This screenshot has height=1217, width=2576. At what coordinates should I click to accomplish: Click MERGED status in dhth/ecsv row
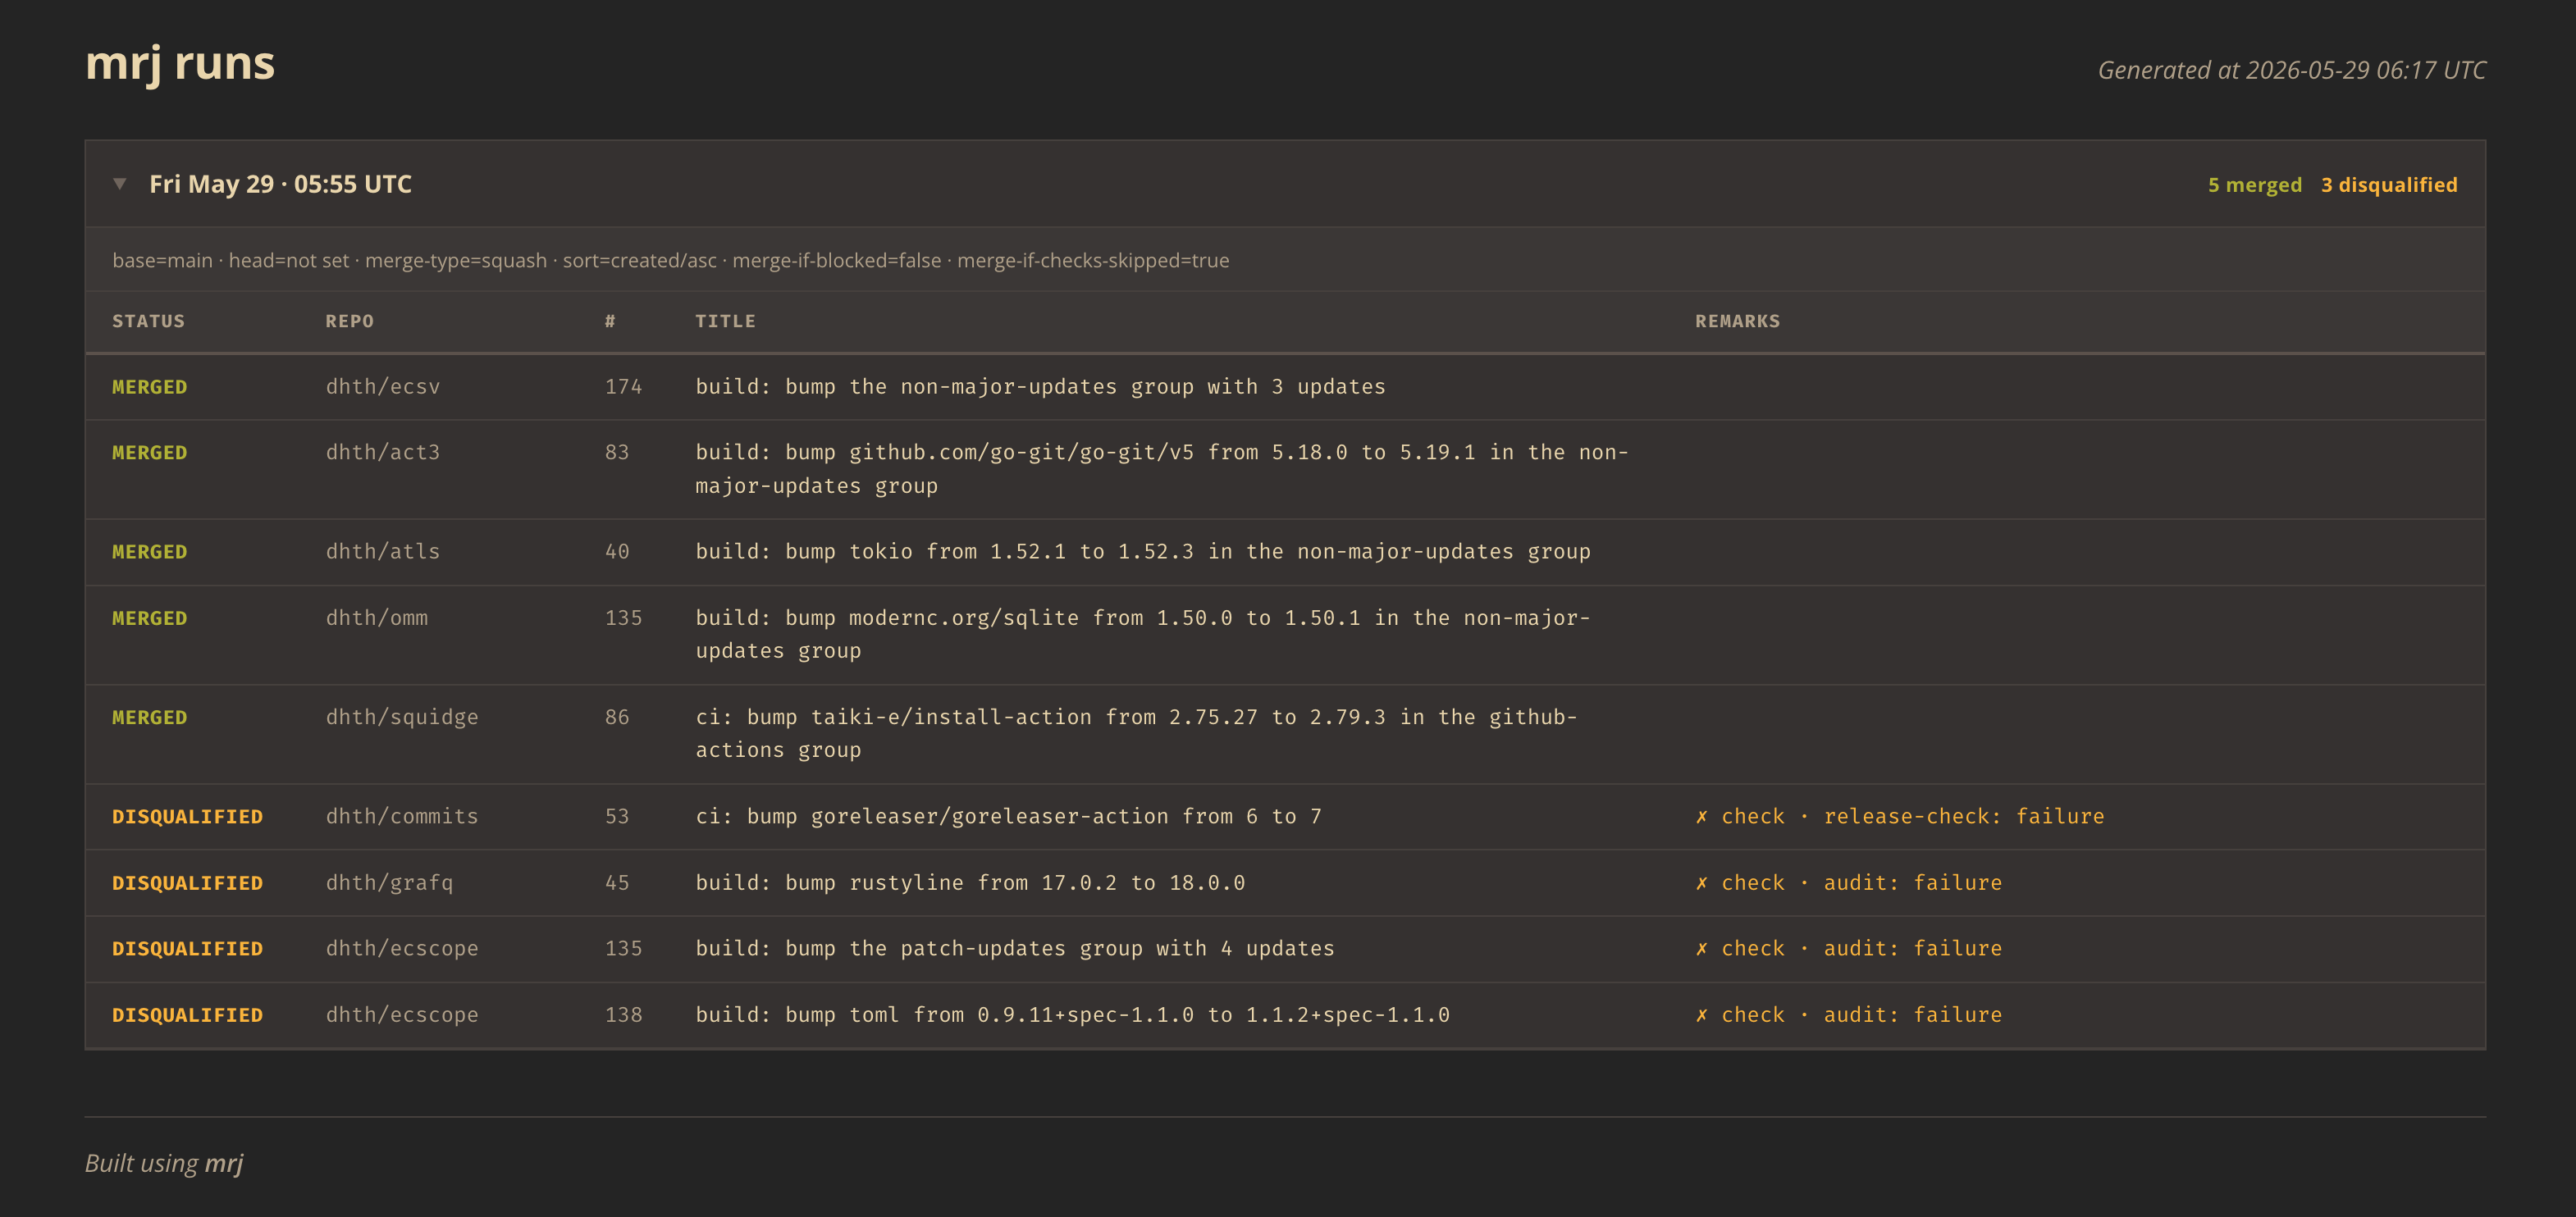[149, 387]
